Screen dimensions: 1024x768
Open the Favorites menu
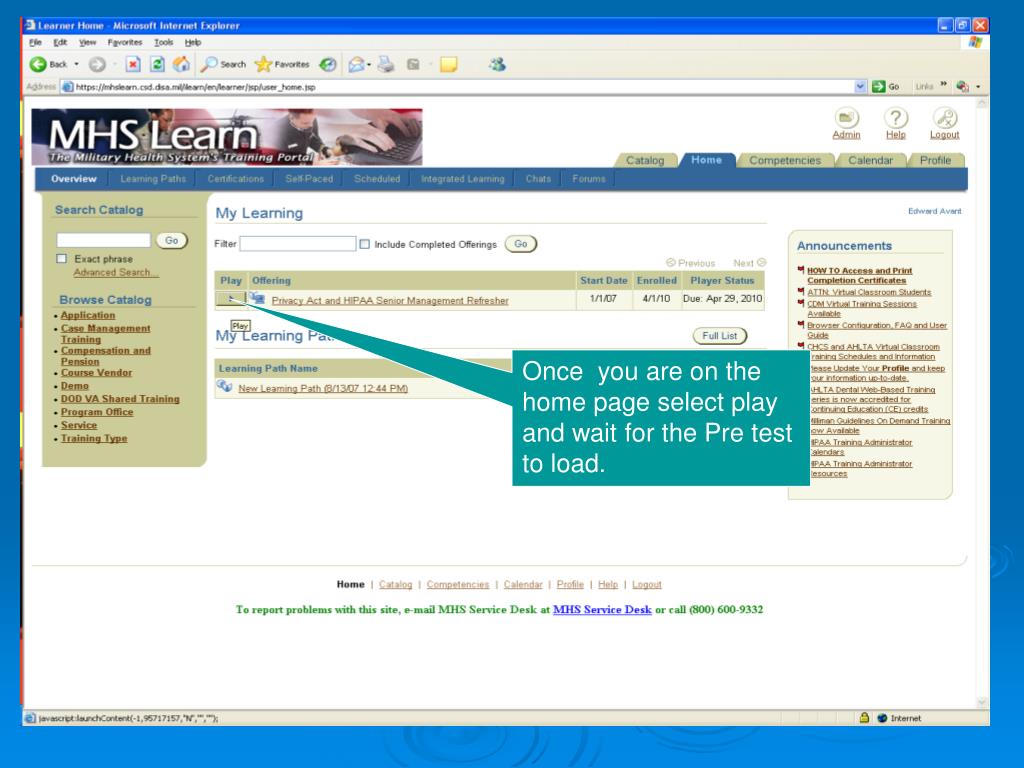pos(125,42)
